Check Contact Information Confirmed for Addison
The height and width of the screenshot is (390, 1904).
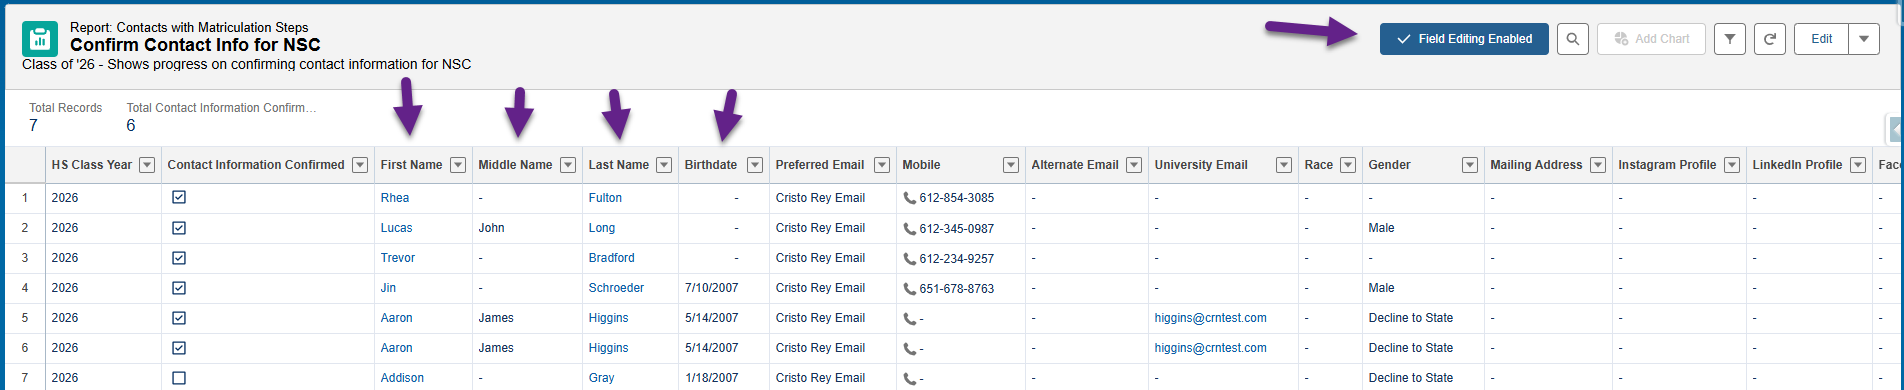pyautogui.click(x=179, y=378)
